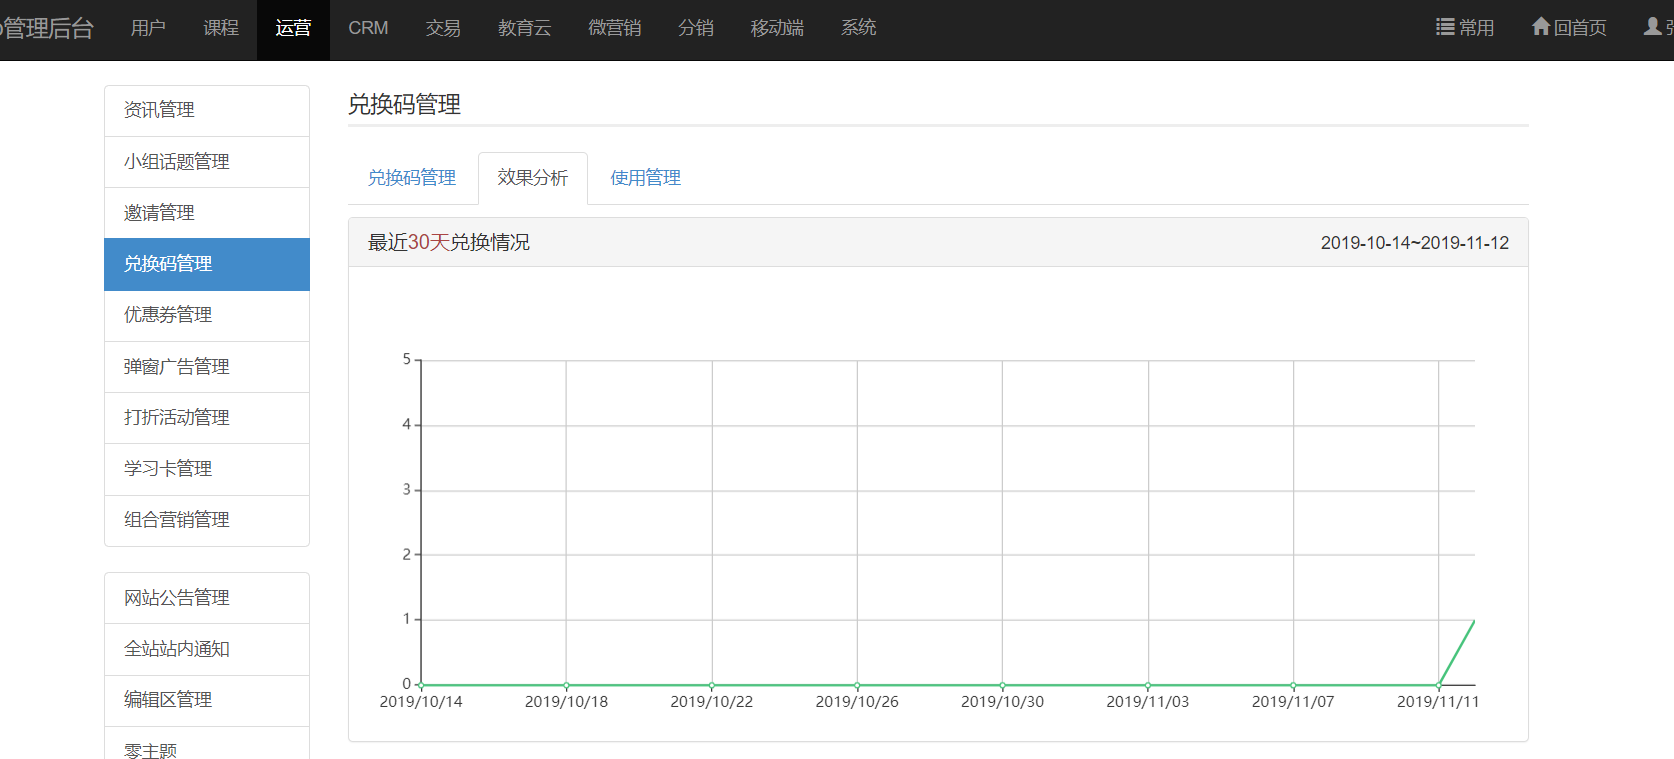Open the 用户 menu in top navigation
This screenshot has width=1674, height=759.
click(x=148, y=28)
